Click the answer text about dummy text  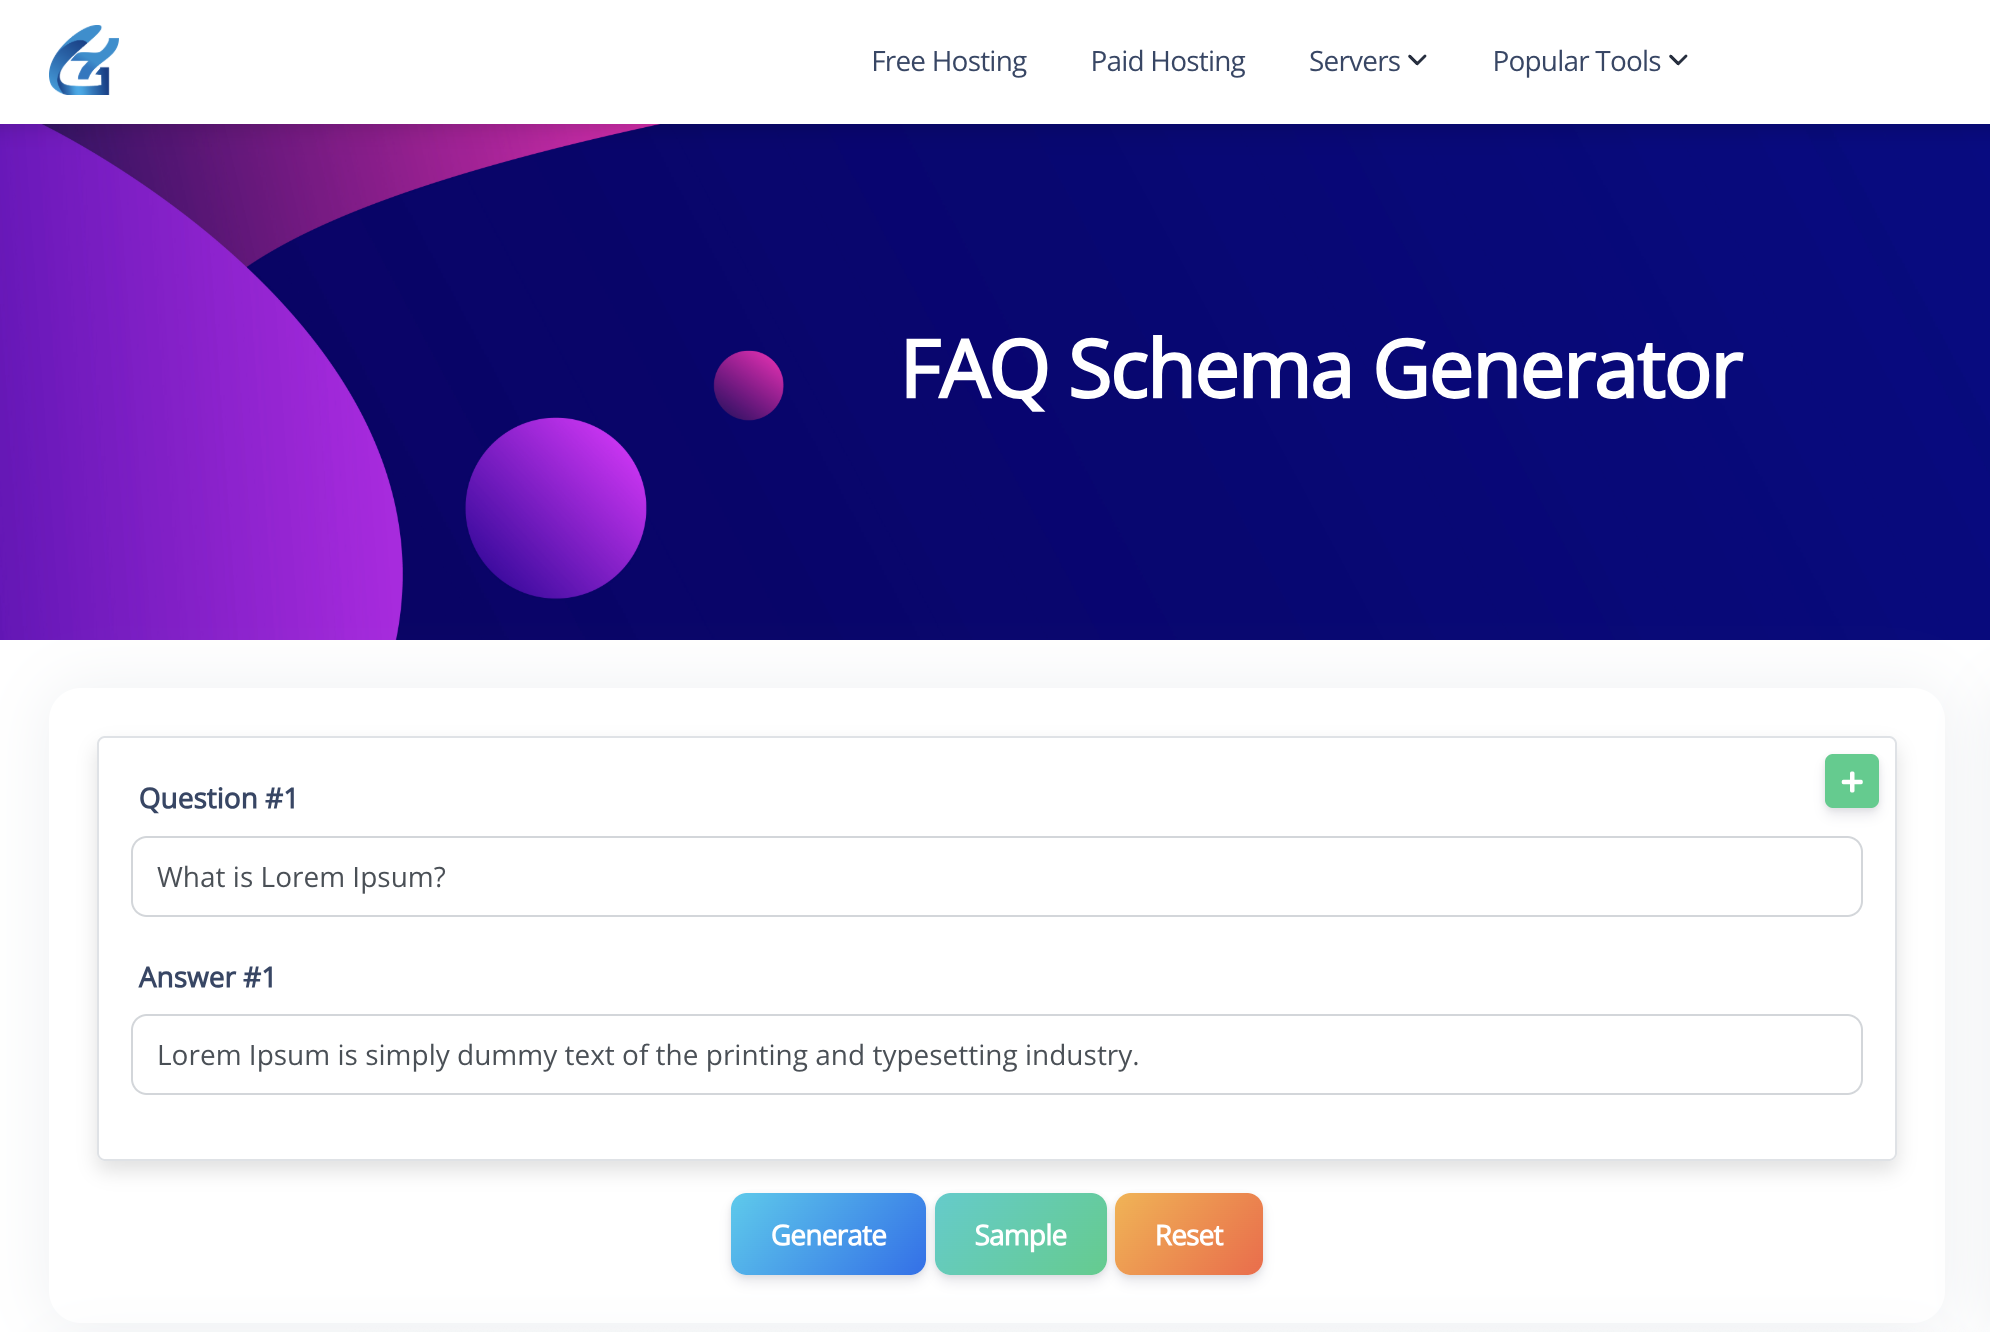pos(648,1054)
